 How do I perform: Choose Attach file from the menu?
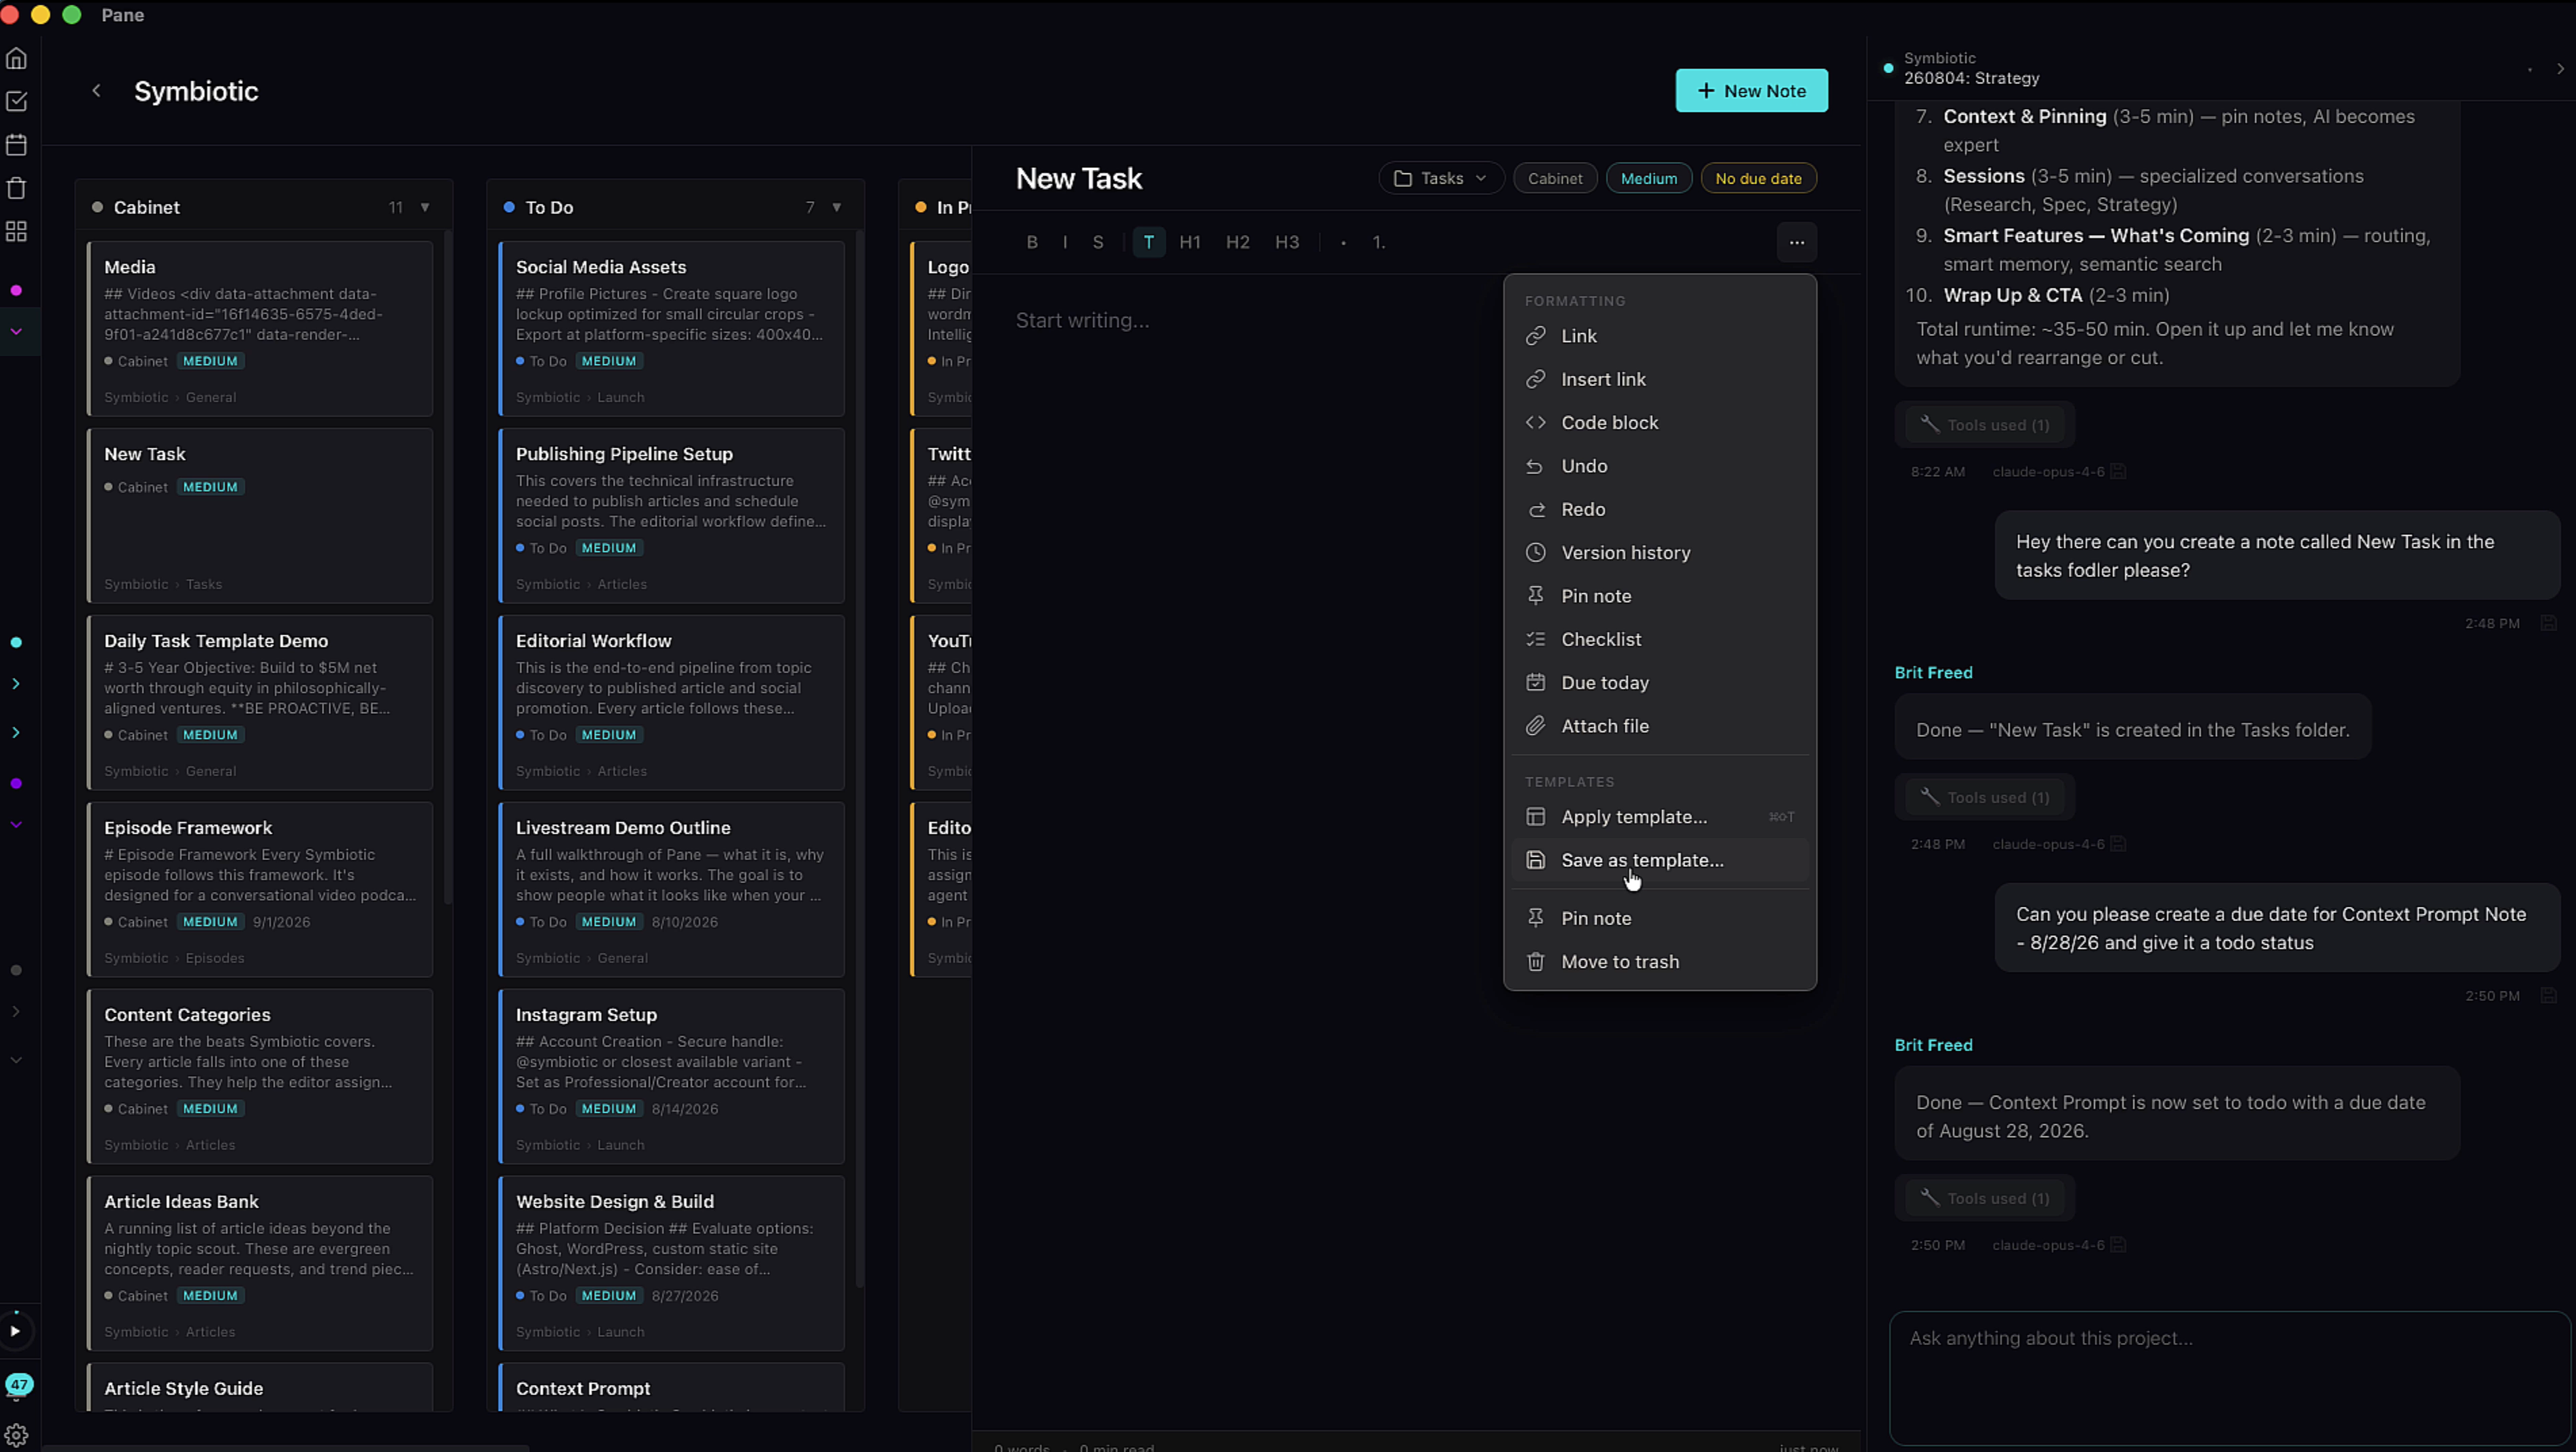tap(1660, 726)
